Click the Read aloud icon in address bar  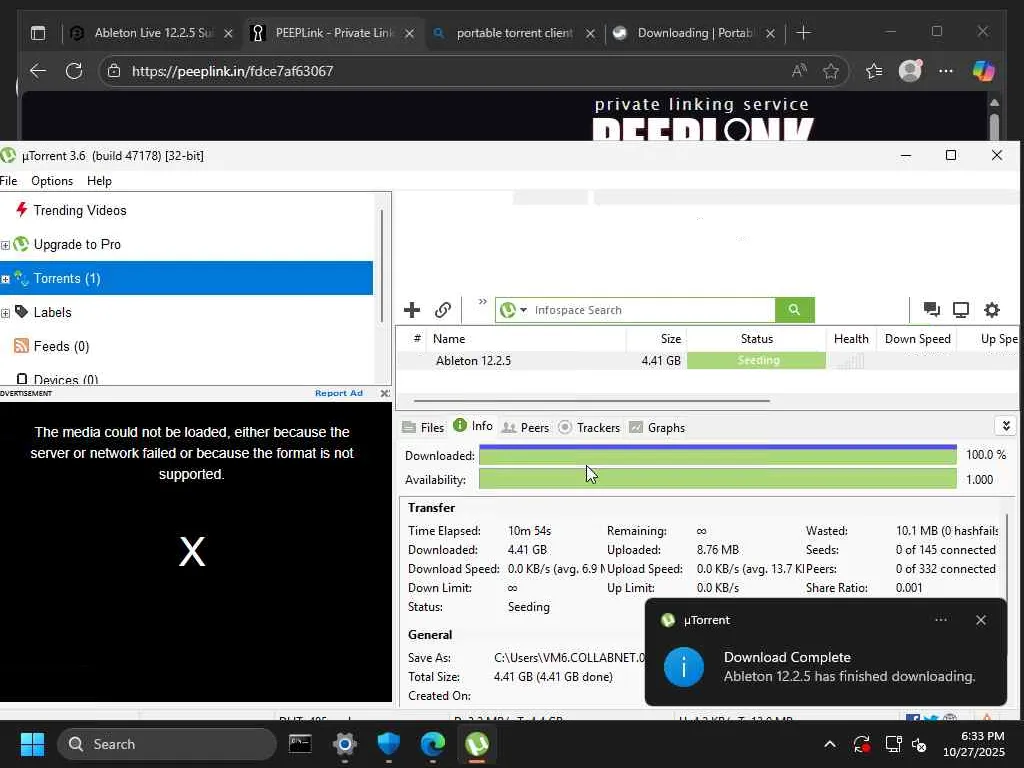click(799, 71)
